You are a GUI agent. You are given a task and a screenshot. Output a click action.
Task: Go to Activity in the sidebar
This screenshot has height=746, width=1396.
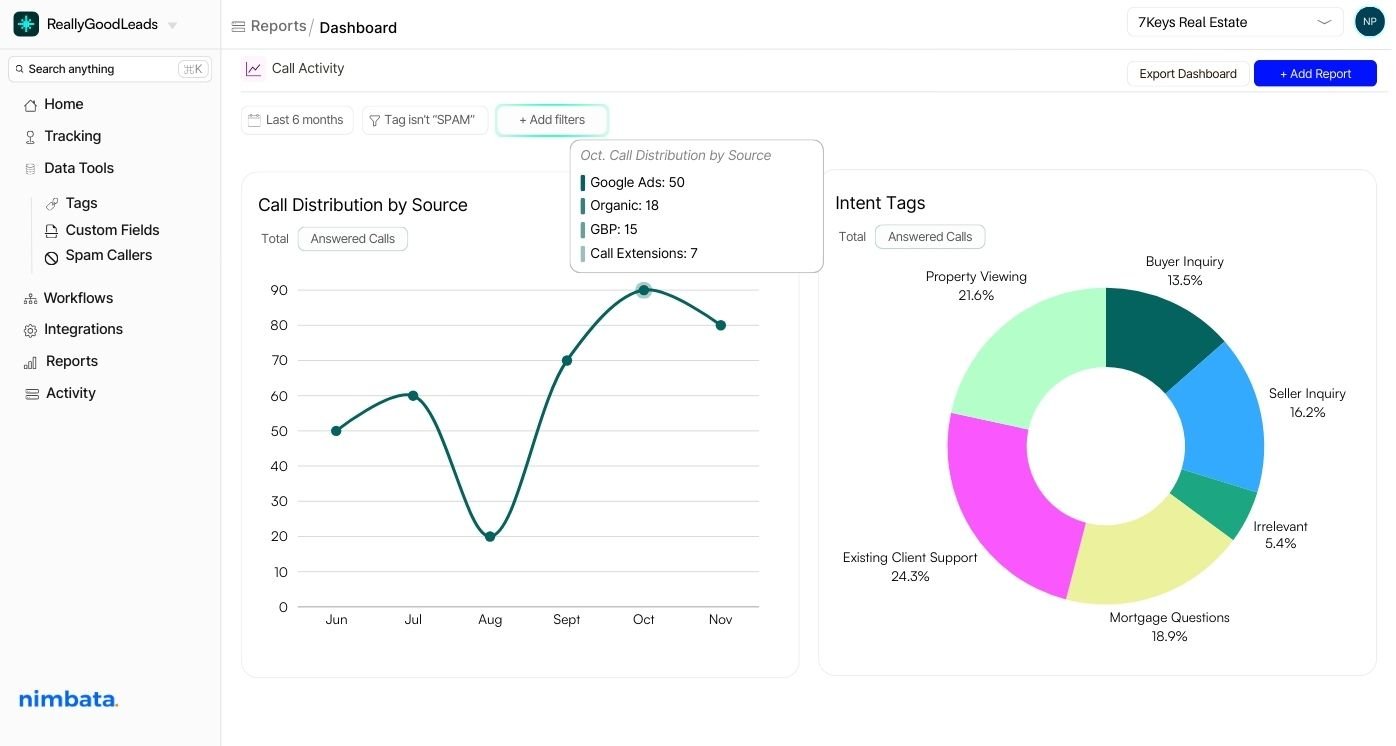[x=70, y=394]
